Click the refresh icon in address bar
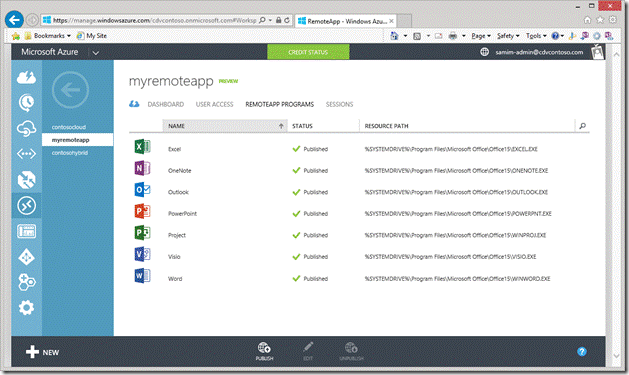This screenshot has height=375, width=629. pos(287,20)
